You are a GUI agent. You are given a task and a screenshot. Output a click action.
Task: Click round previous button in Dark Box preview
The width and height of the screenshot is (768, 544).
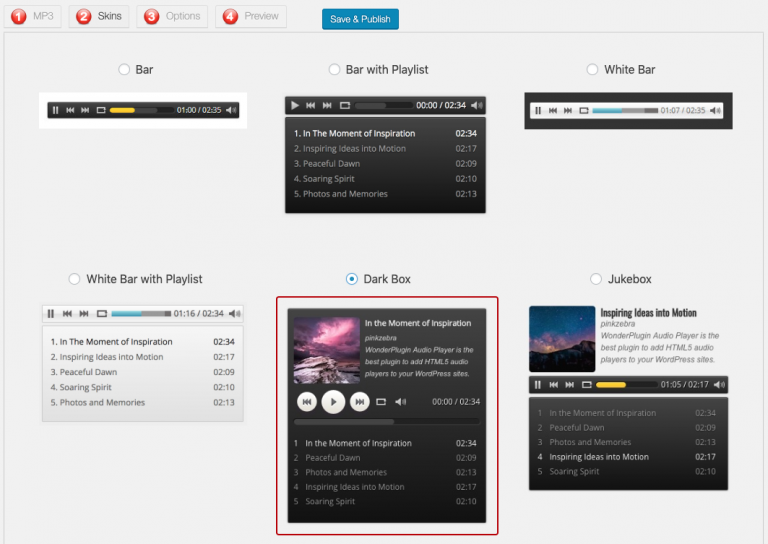(x=307, y=402)
